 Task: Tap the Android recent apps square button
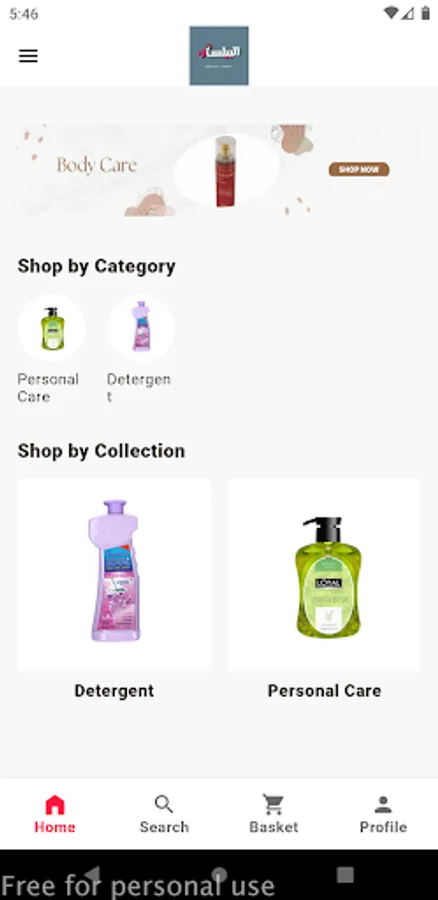[345, 874]
